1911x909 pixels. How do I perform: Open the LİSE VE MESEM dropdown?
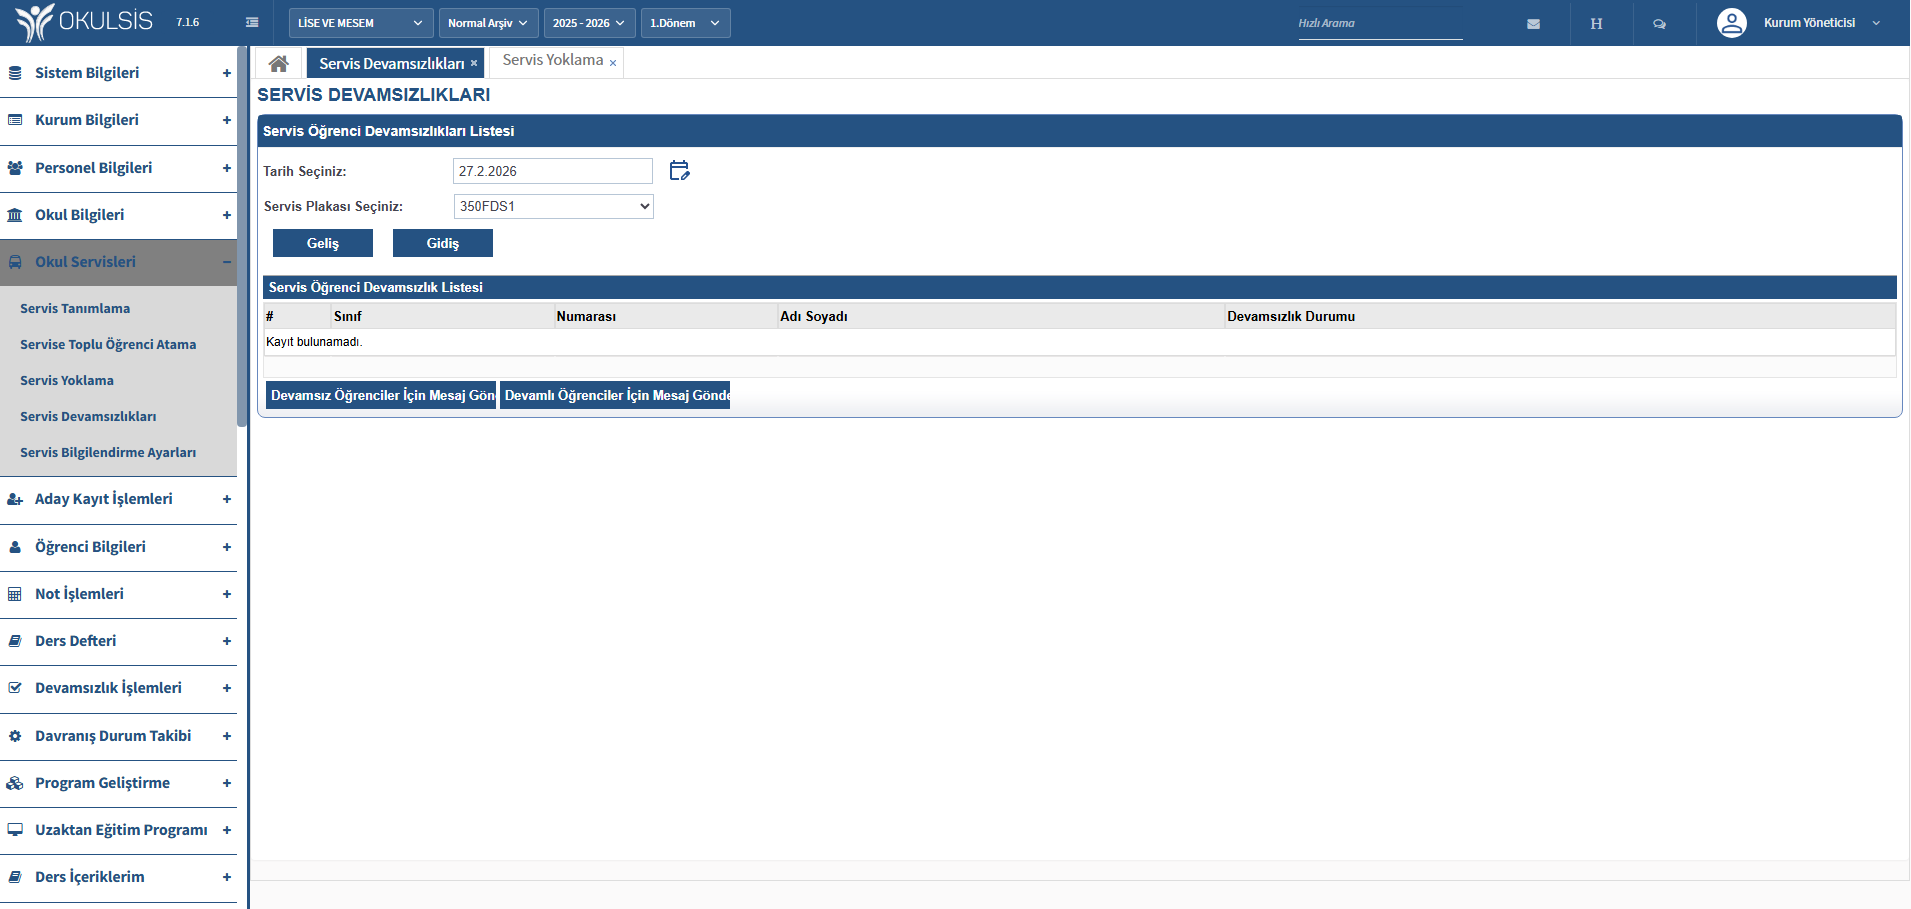point(360,23)
